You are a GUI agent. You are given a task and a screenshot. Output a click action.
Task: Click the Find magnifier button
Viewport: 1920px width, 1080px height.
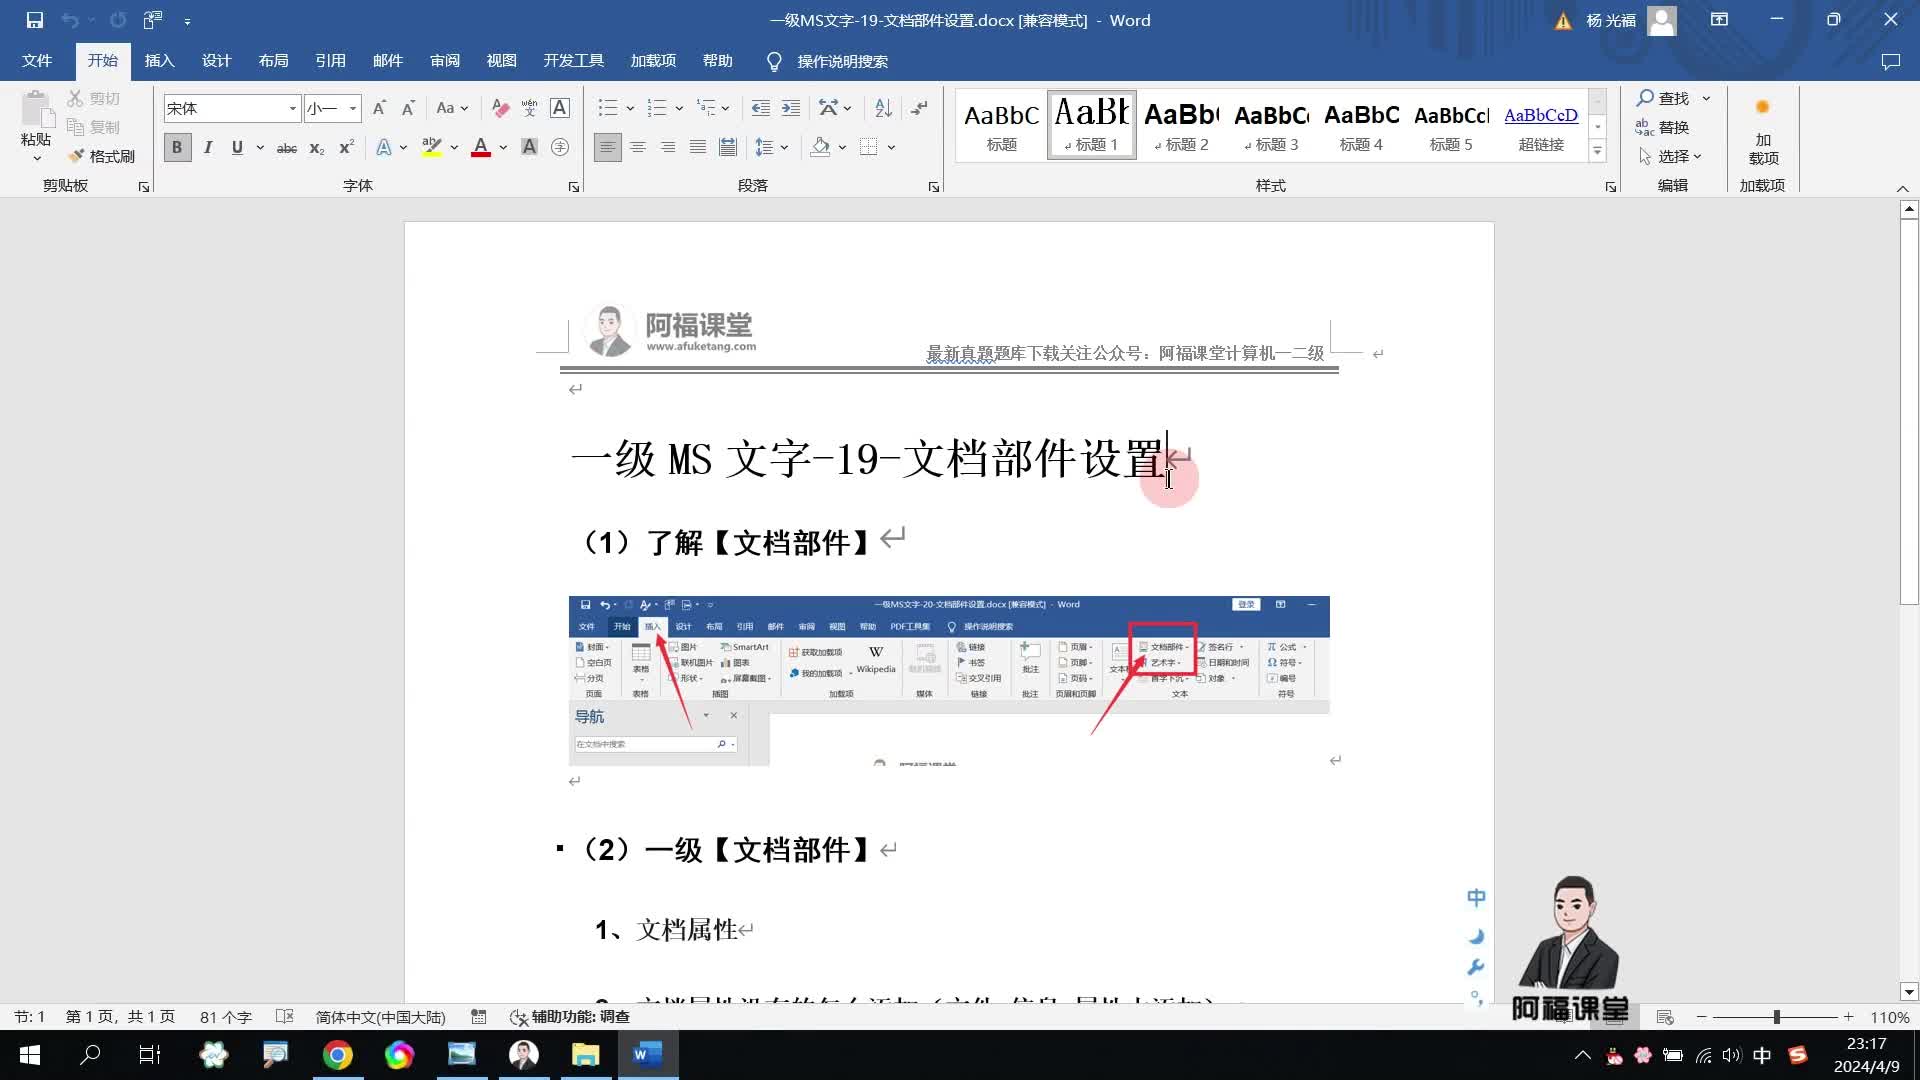(1663, 98)
